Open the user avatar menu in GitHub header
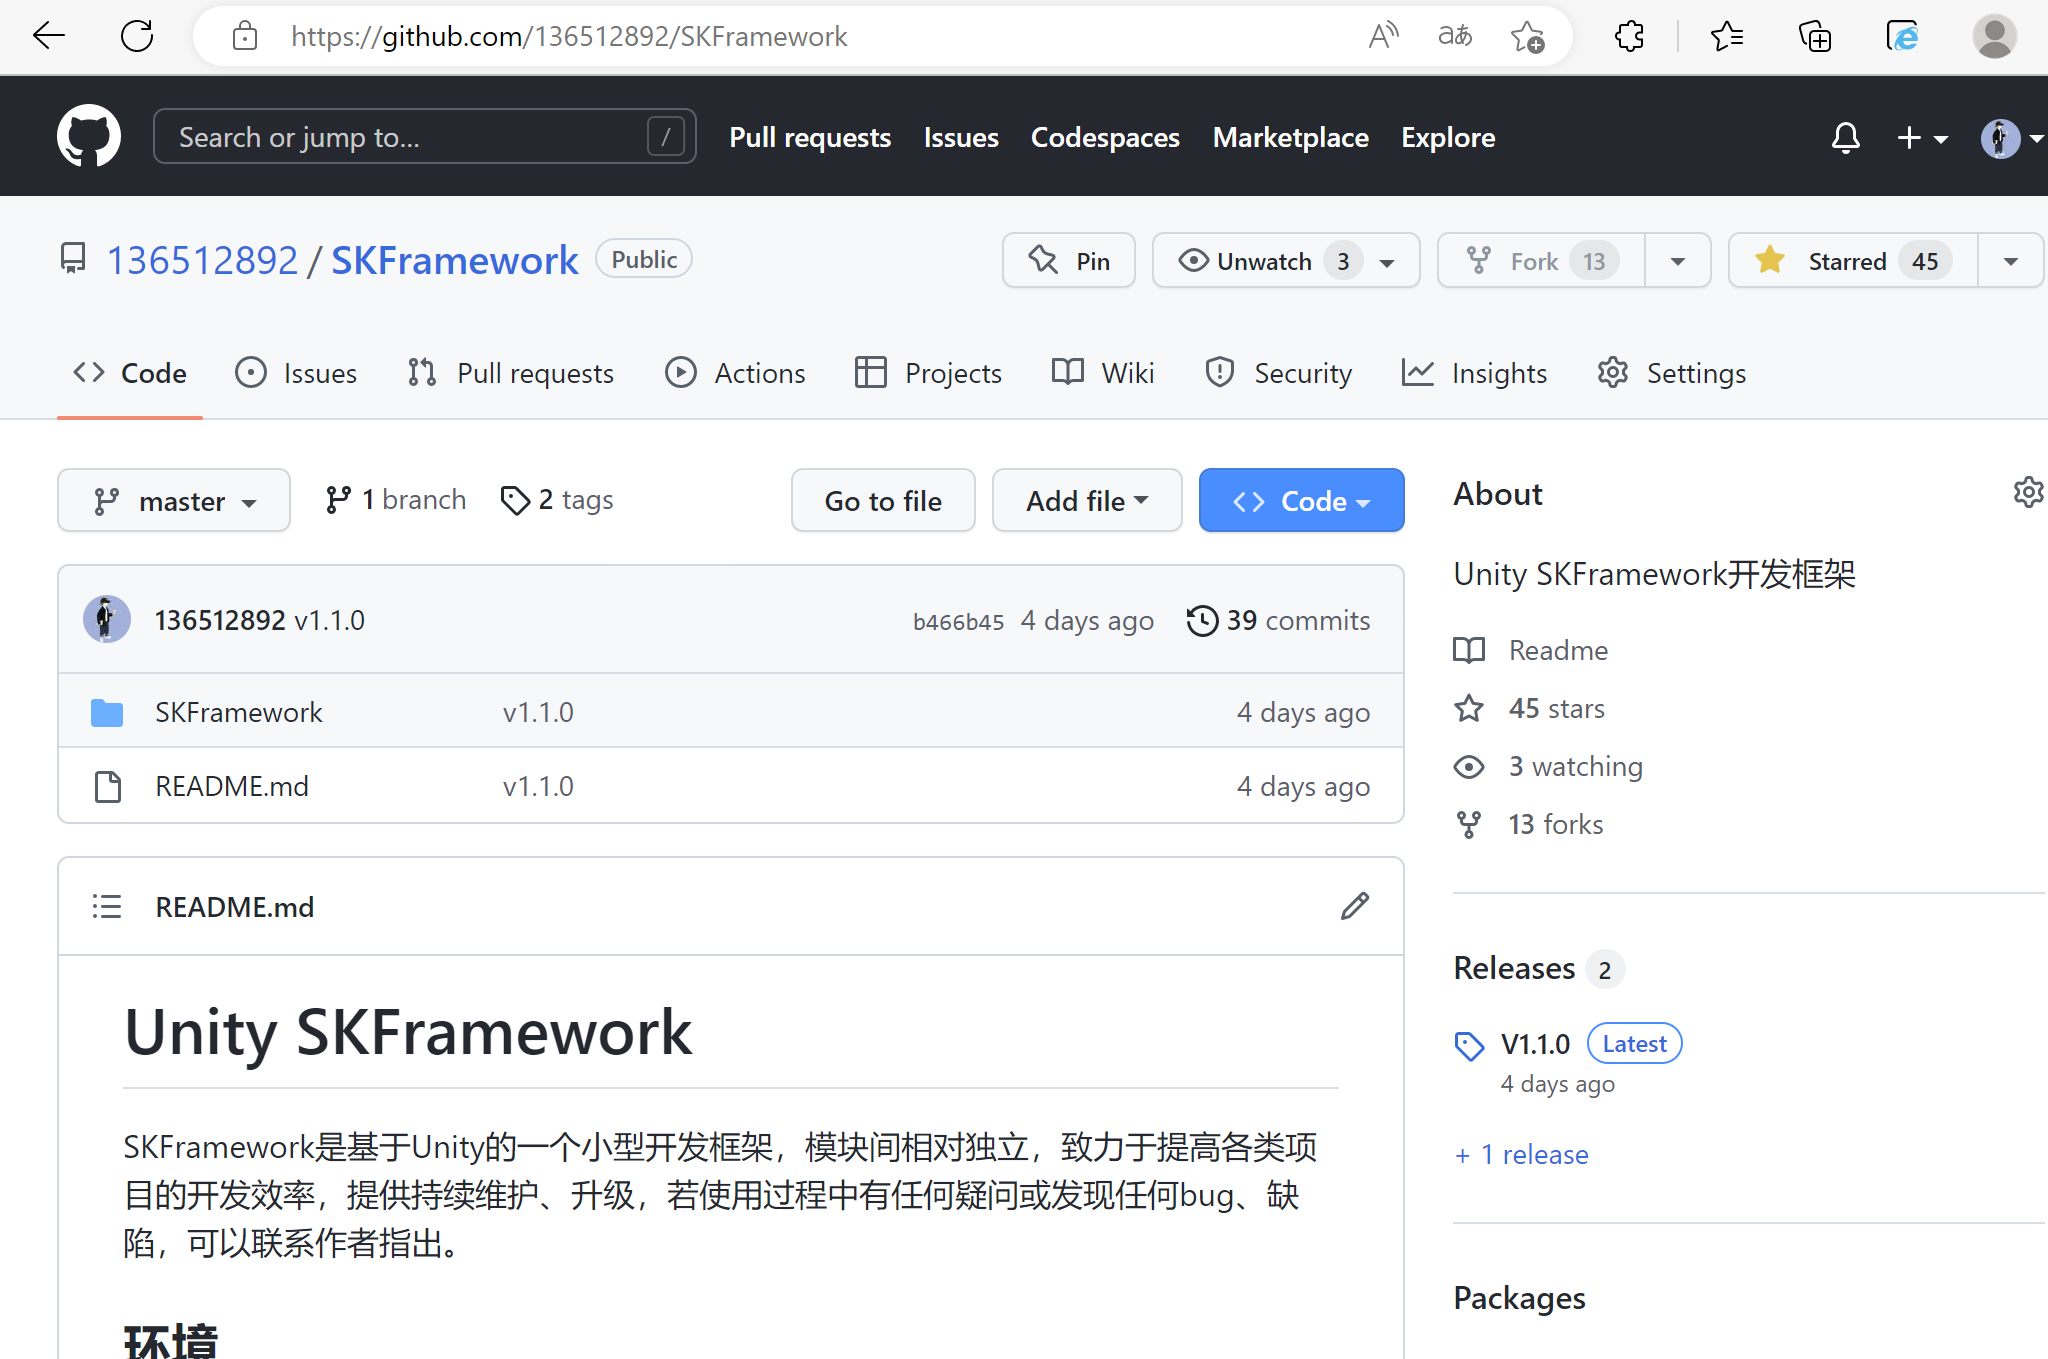Viewport: 2048px width, 1359px height. pos(2012,138)
